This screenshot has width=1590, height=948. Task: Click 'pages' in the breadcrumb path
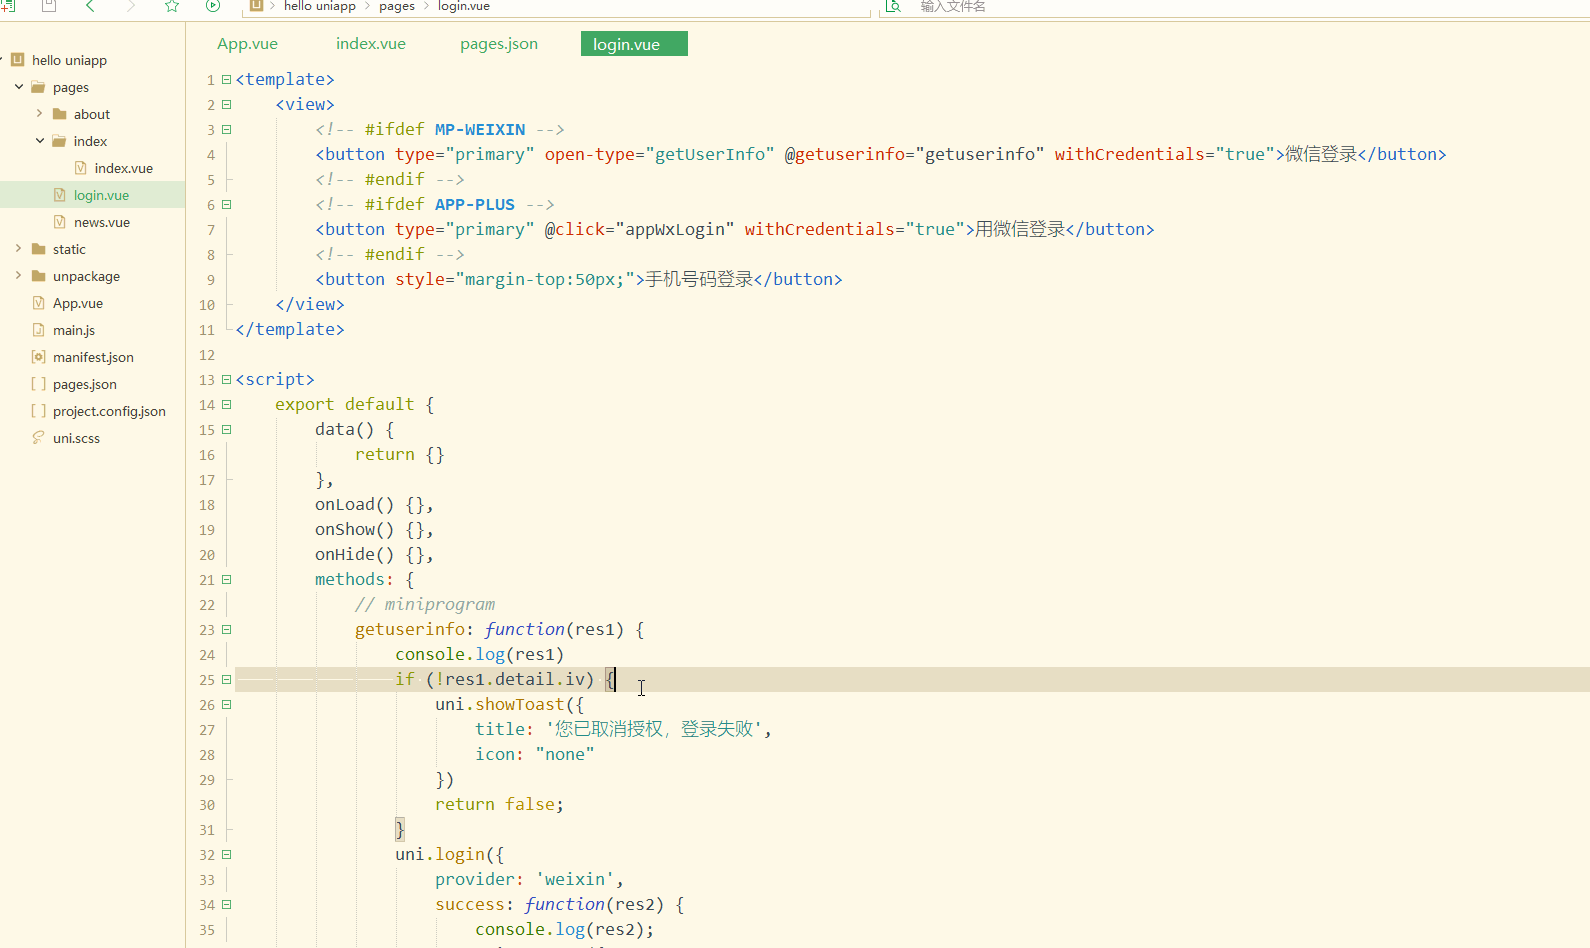(x=397, y=6)
